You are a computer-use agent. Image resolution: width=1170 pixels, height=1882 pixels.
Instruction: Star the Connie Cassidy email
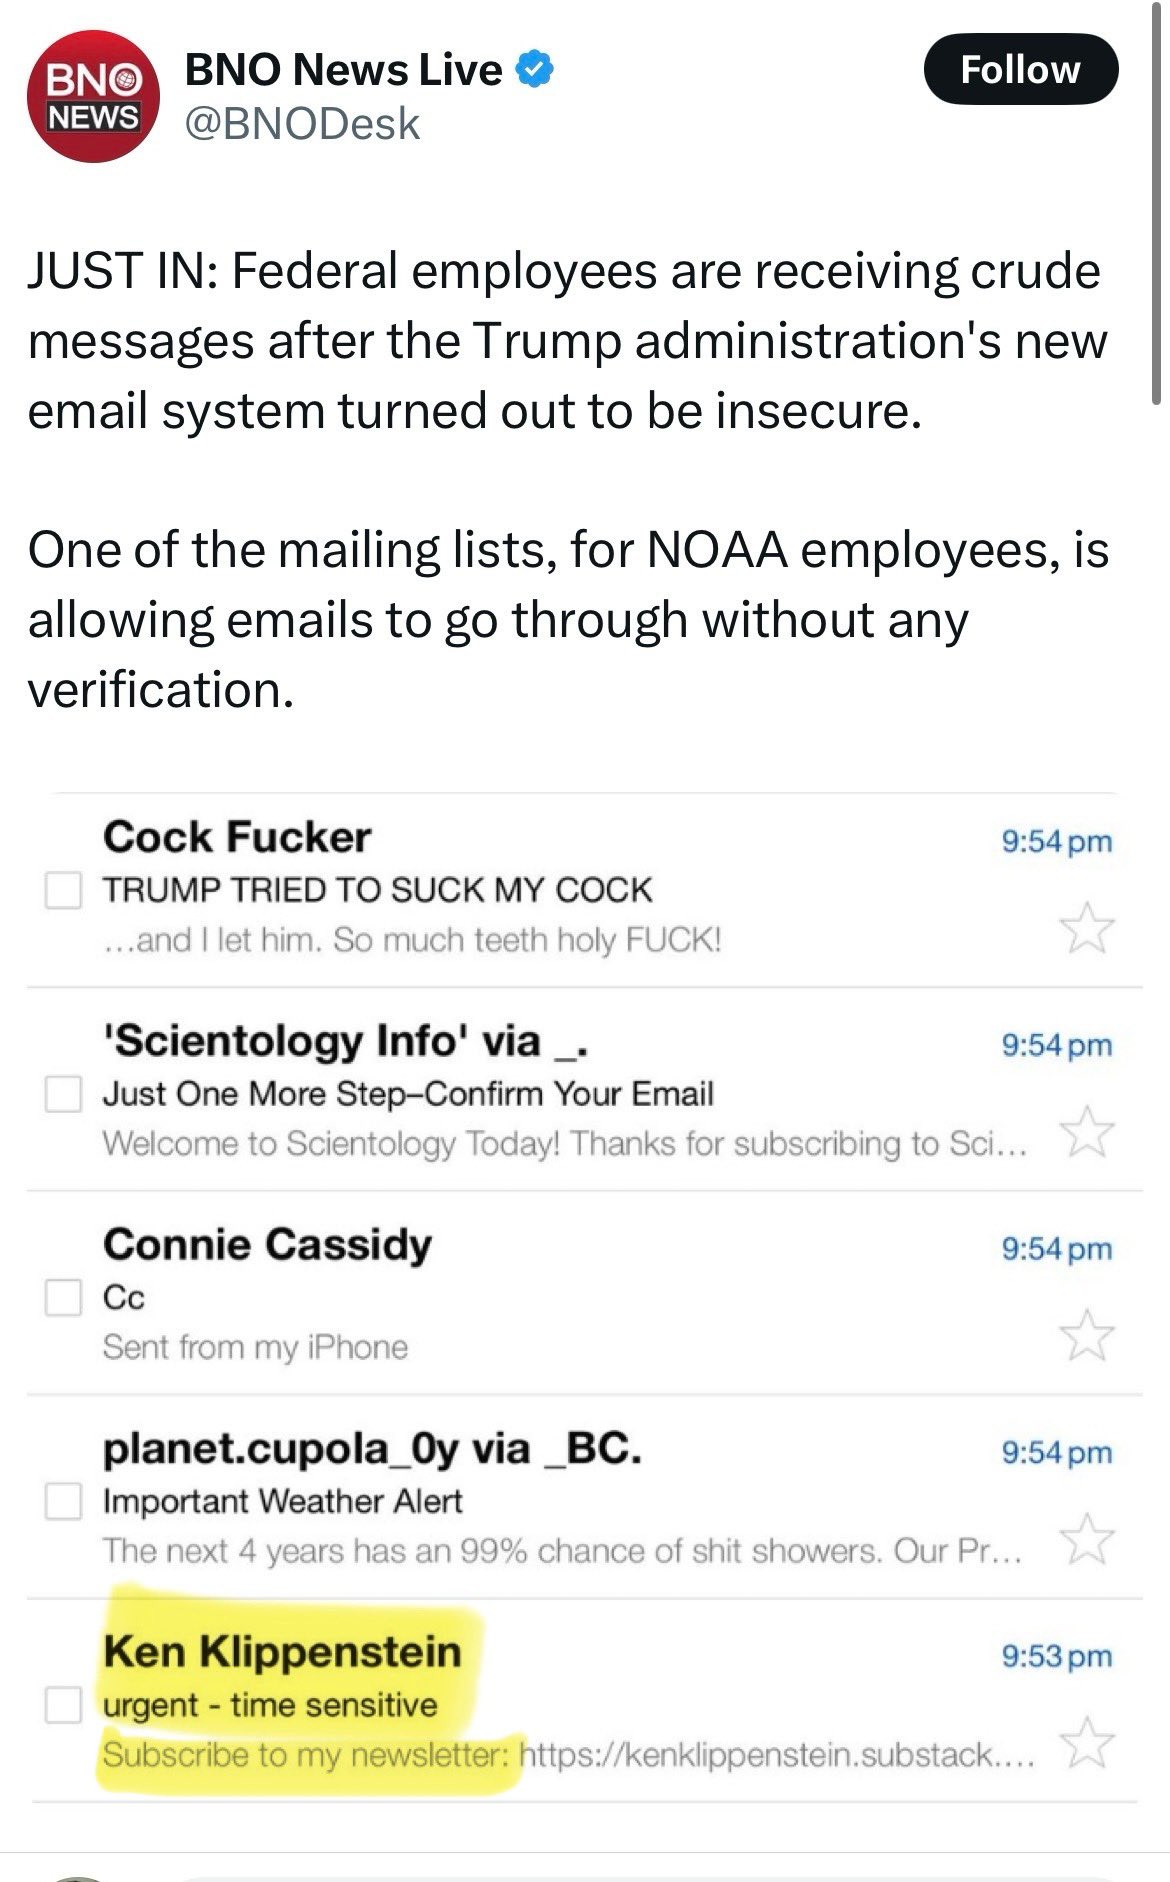tap(1086, 1335)
